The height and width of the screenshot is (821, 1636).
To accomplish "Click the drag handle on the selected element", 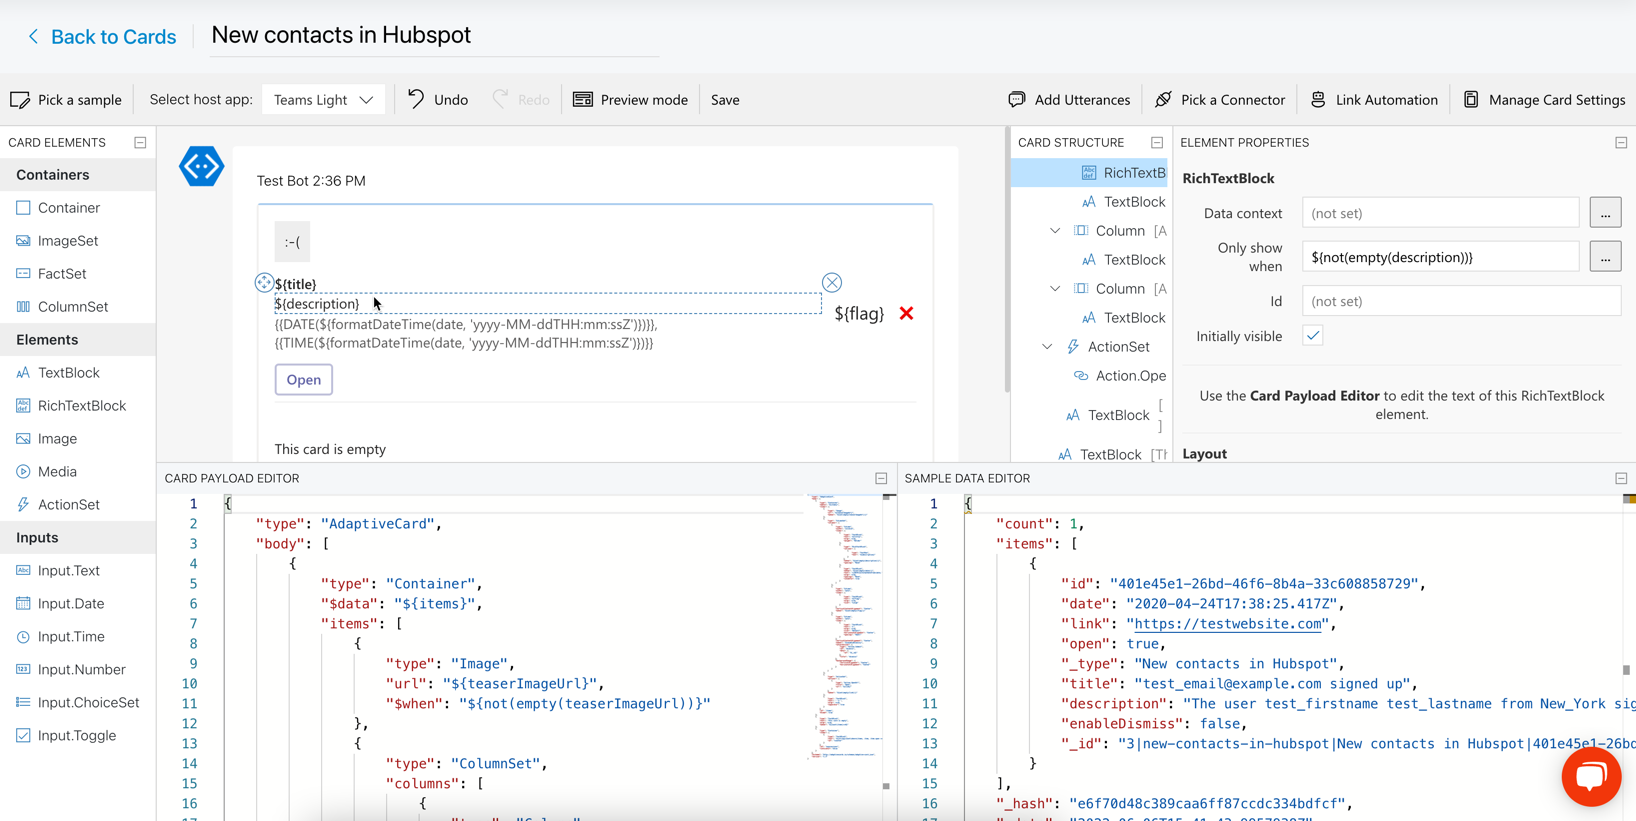I will click(264, 283).
